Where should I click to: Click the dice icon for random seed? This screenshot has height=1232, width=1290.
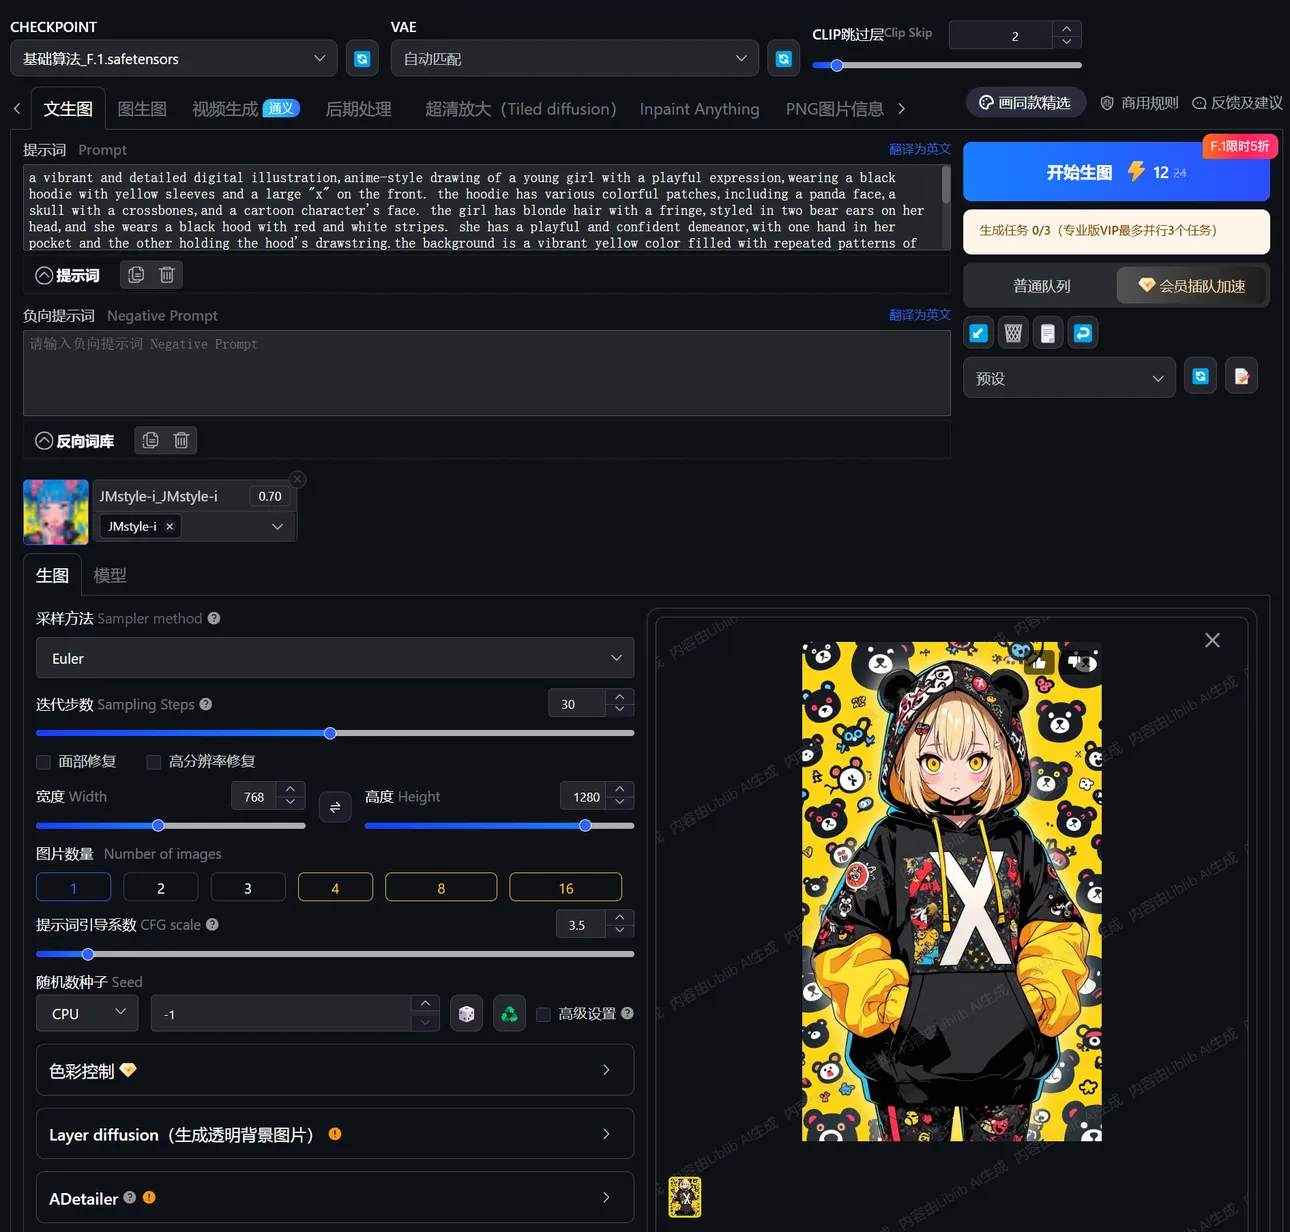pyautogui.click(x=466, y=1014)
